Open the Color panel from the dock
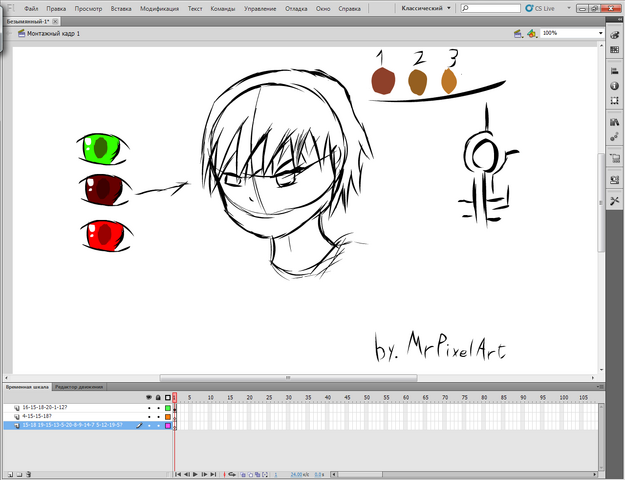Screen dimensions: 625x480 tap(614, 35)
